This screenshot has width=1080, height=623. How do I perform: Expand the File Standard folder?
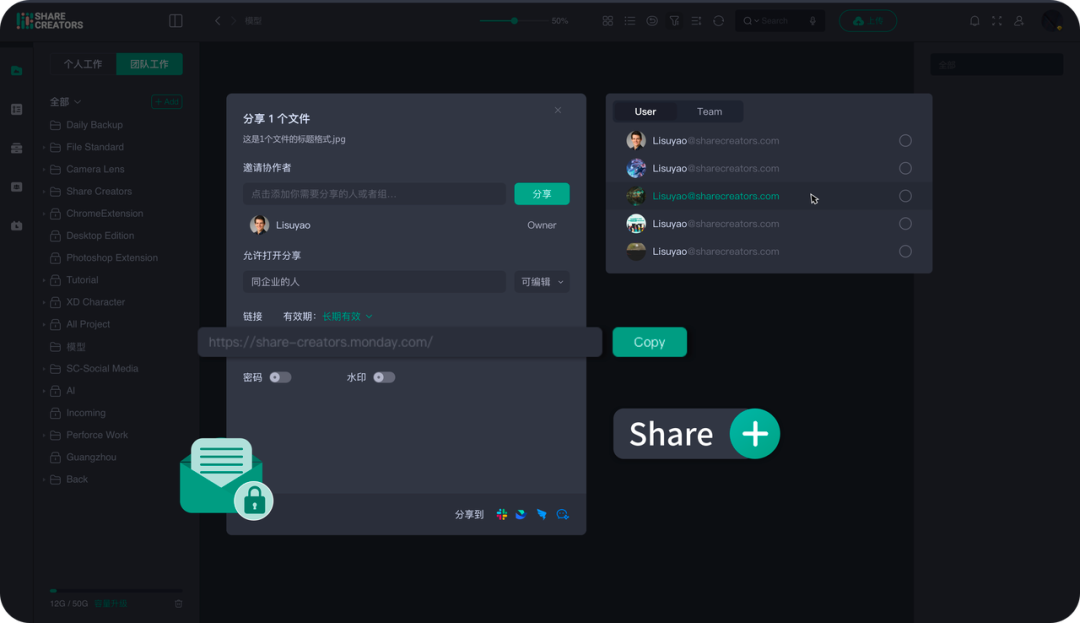pos(44,147)
